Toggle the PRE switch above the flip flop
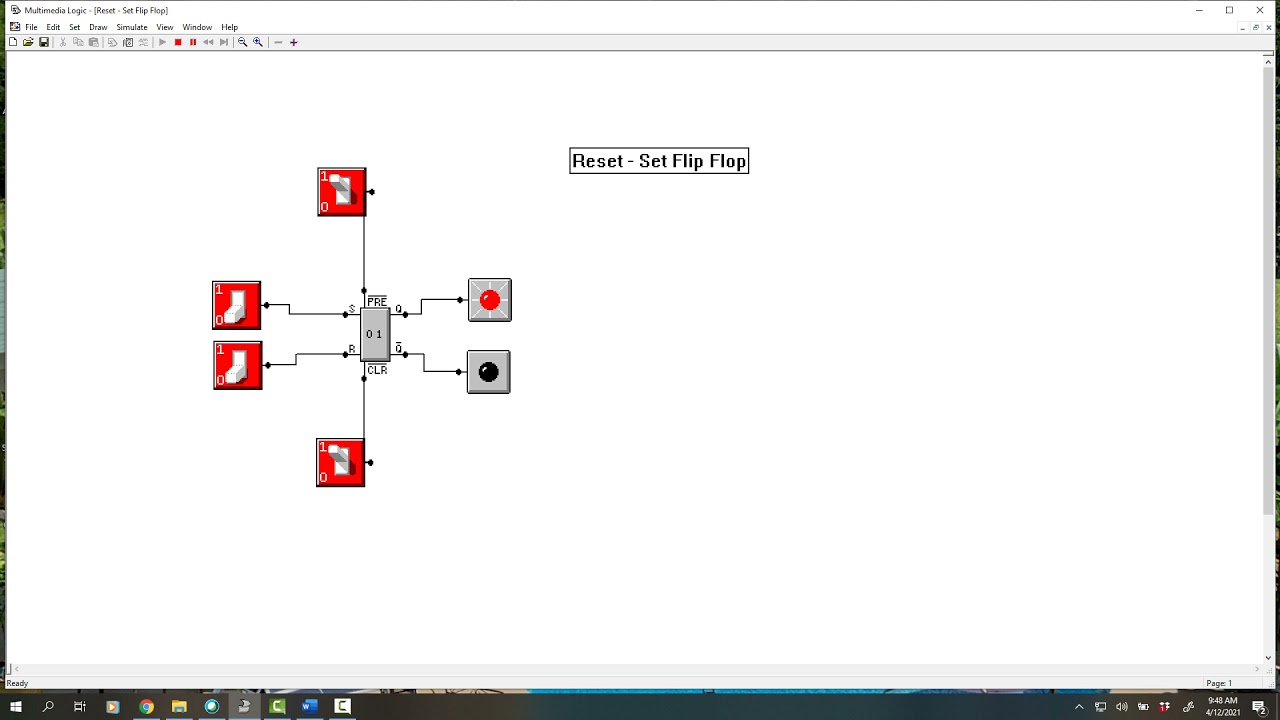The width and height of the screenshot is (1280, 720). pyautogui.click(x=342, y=192)
